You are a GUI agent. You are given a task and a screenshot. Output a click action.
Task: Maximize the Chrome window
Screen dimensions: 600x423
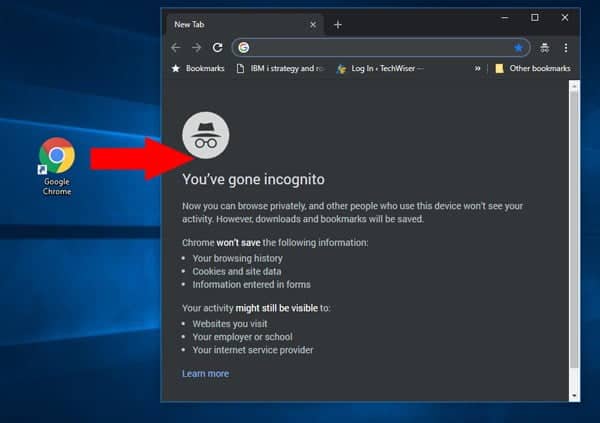(535, 18)
